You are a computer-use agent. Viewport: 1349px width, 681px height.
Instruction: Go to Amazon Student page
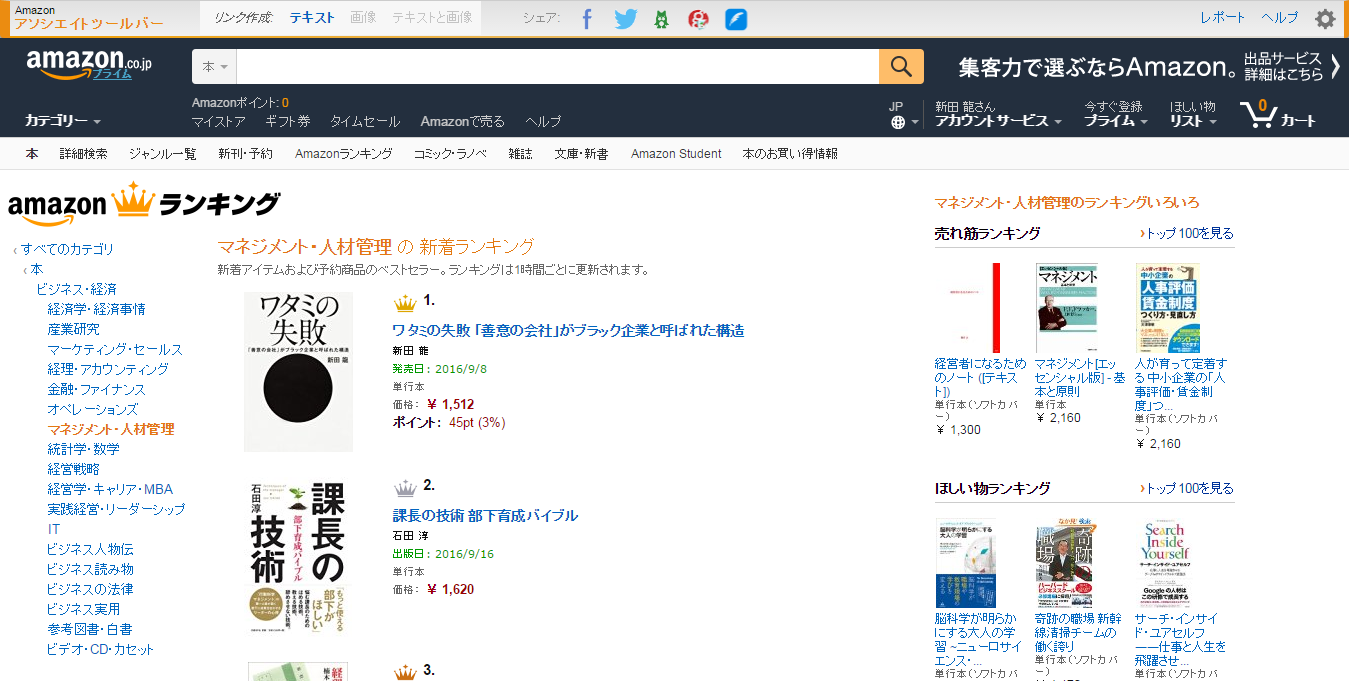[676, 154]
